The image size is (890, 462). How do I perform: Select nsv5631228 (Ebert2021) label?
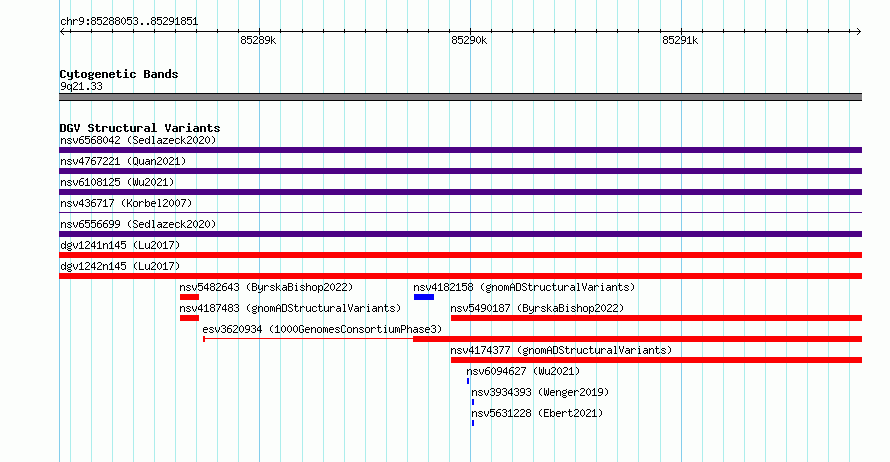[537, 413]
